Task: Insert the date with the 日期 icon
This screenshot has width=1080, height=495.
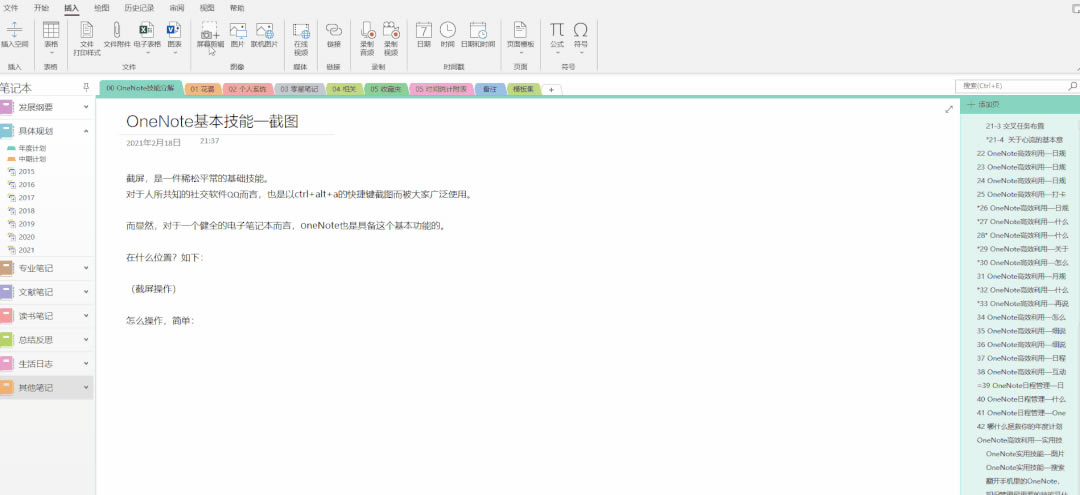Action: [424, 30]
